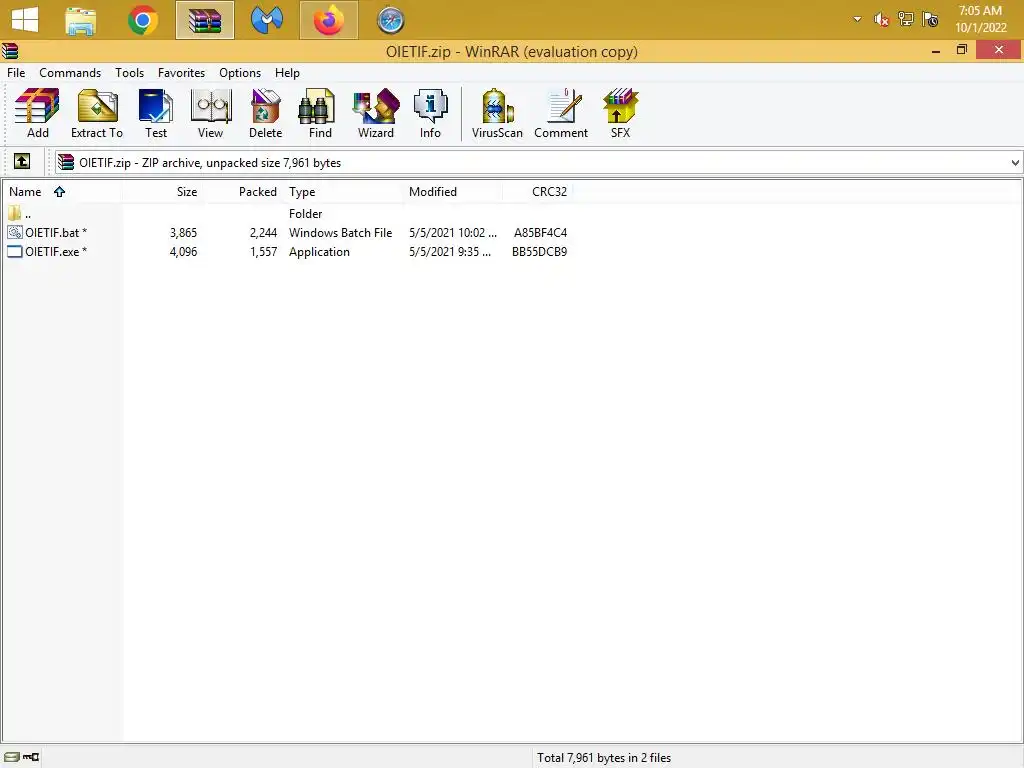This screenshot has height=768, width=1024.
Task: Select the OIETIF.exe file name
Action: pos(56,251)
